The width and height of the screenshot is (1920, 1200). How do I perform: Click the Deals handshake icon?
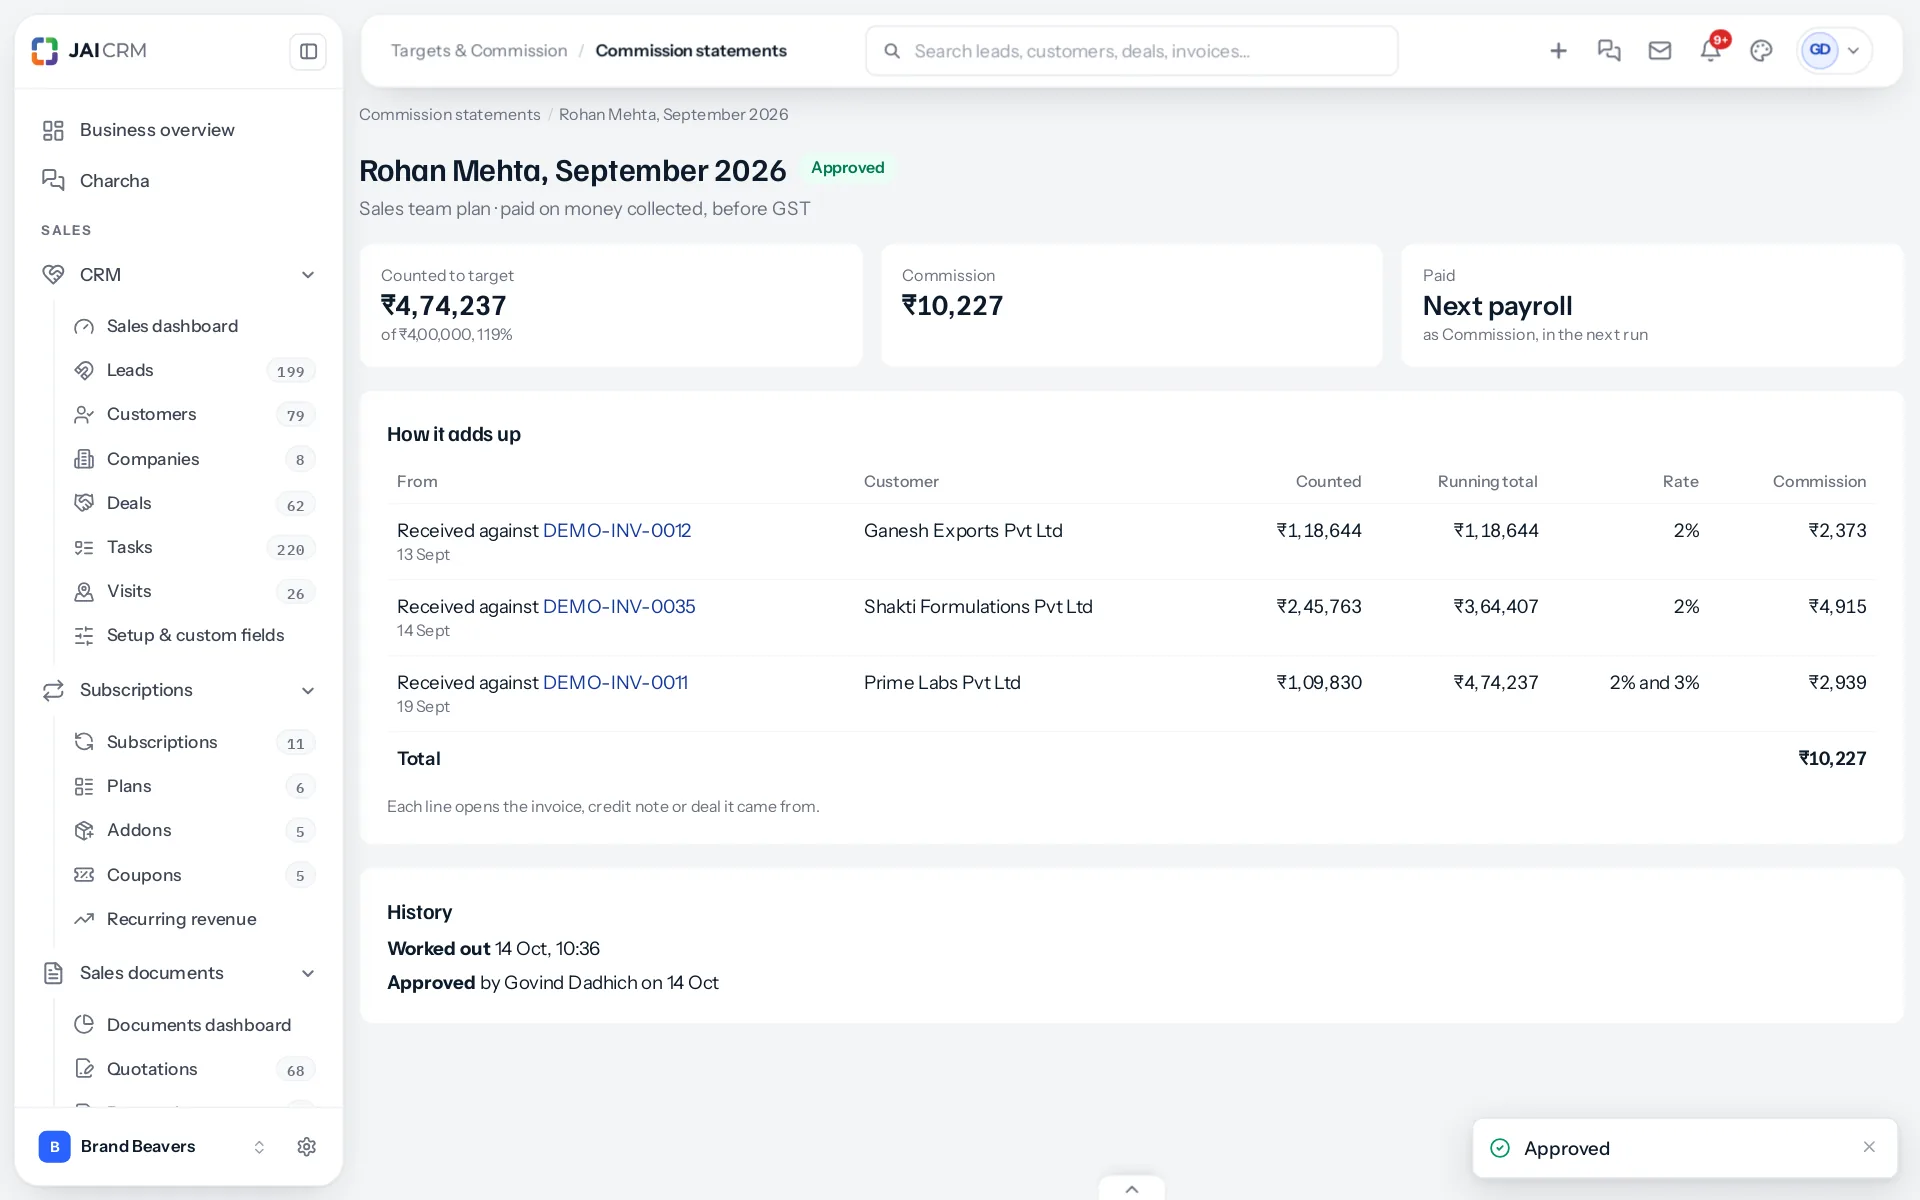coord(84,503)
